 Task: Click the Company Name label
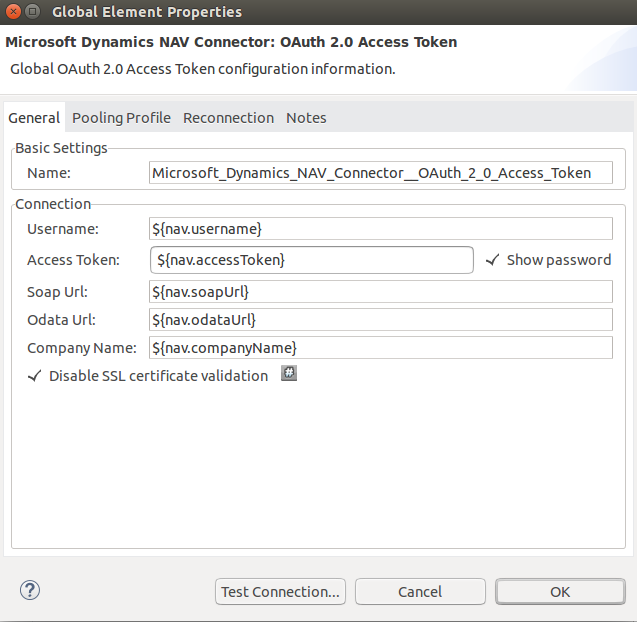82,348
